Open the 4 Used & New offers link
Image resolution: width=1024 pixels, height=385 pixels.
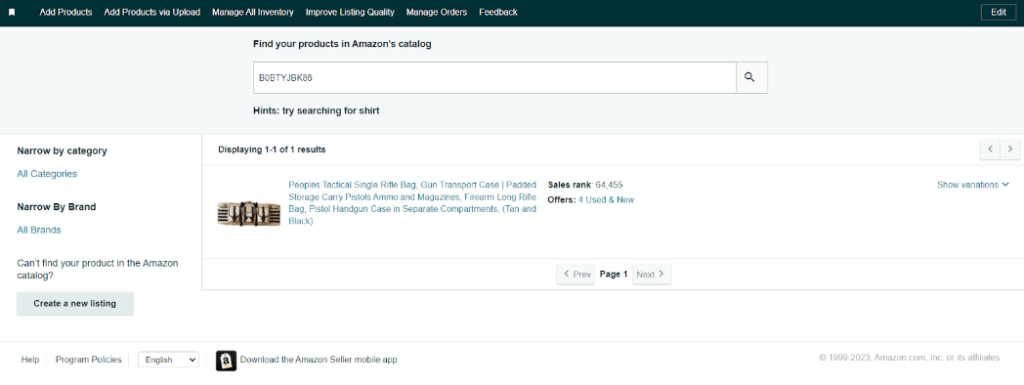pyautogui.click(x=606, y=200)
